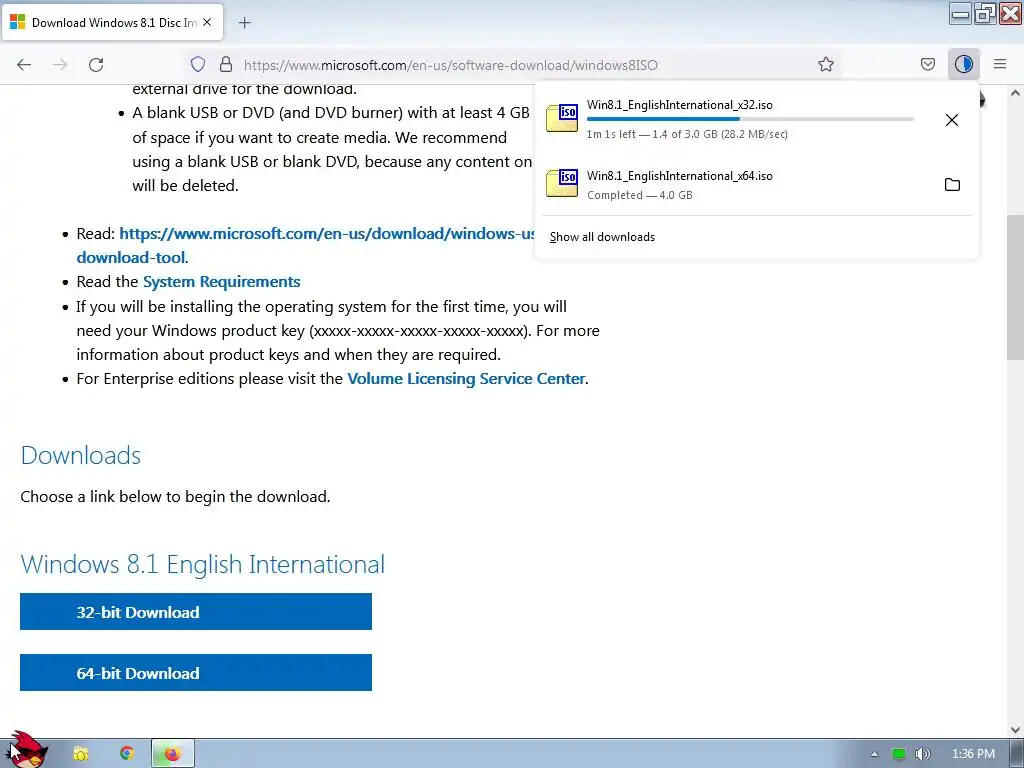
Task: Click the scrollbar down arrow
Action: 1015,730
